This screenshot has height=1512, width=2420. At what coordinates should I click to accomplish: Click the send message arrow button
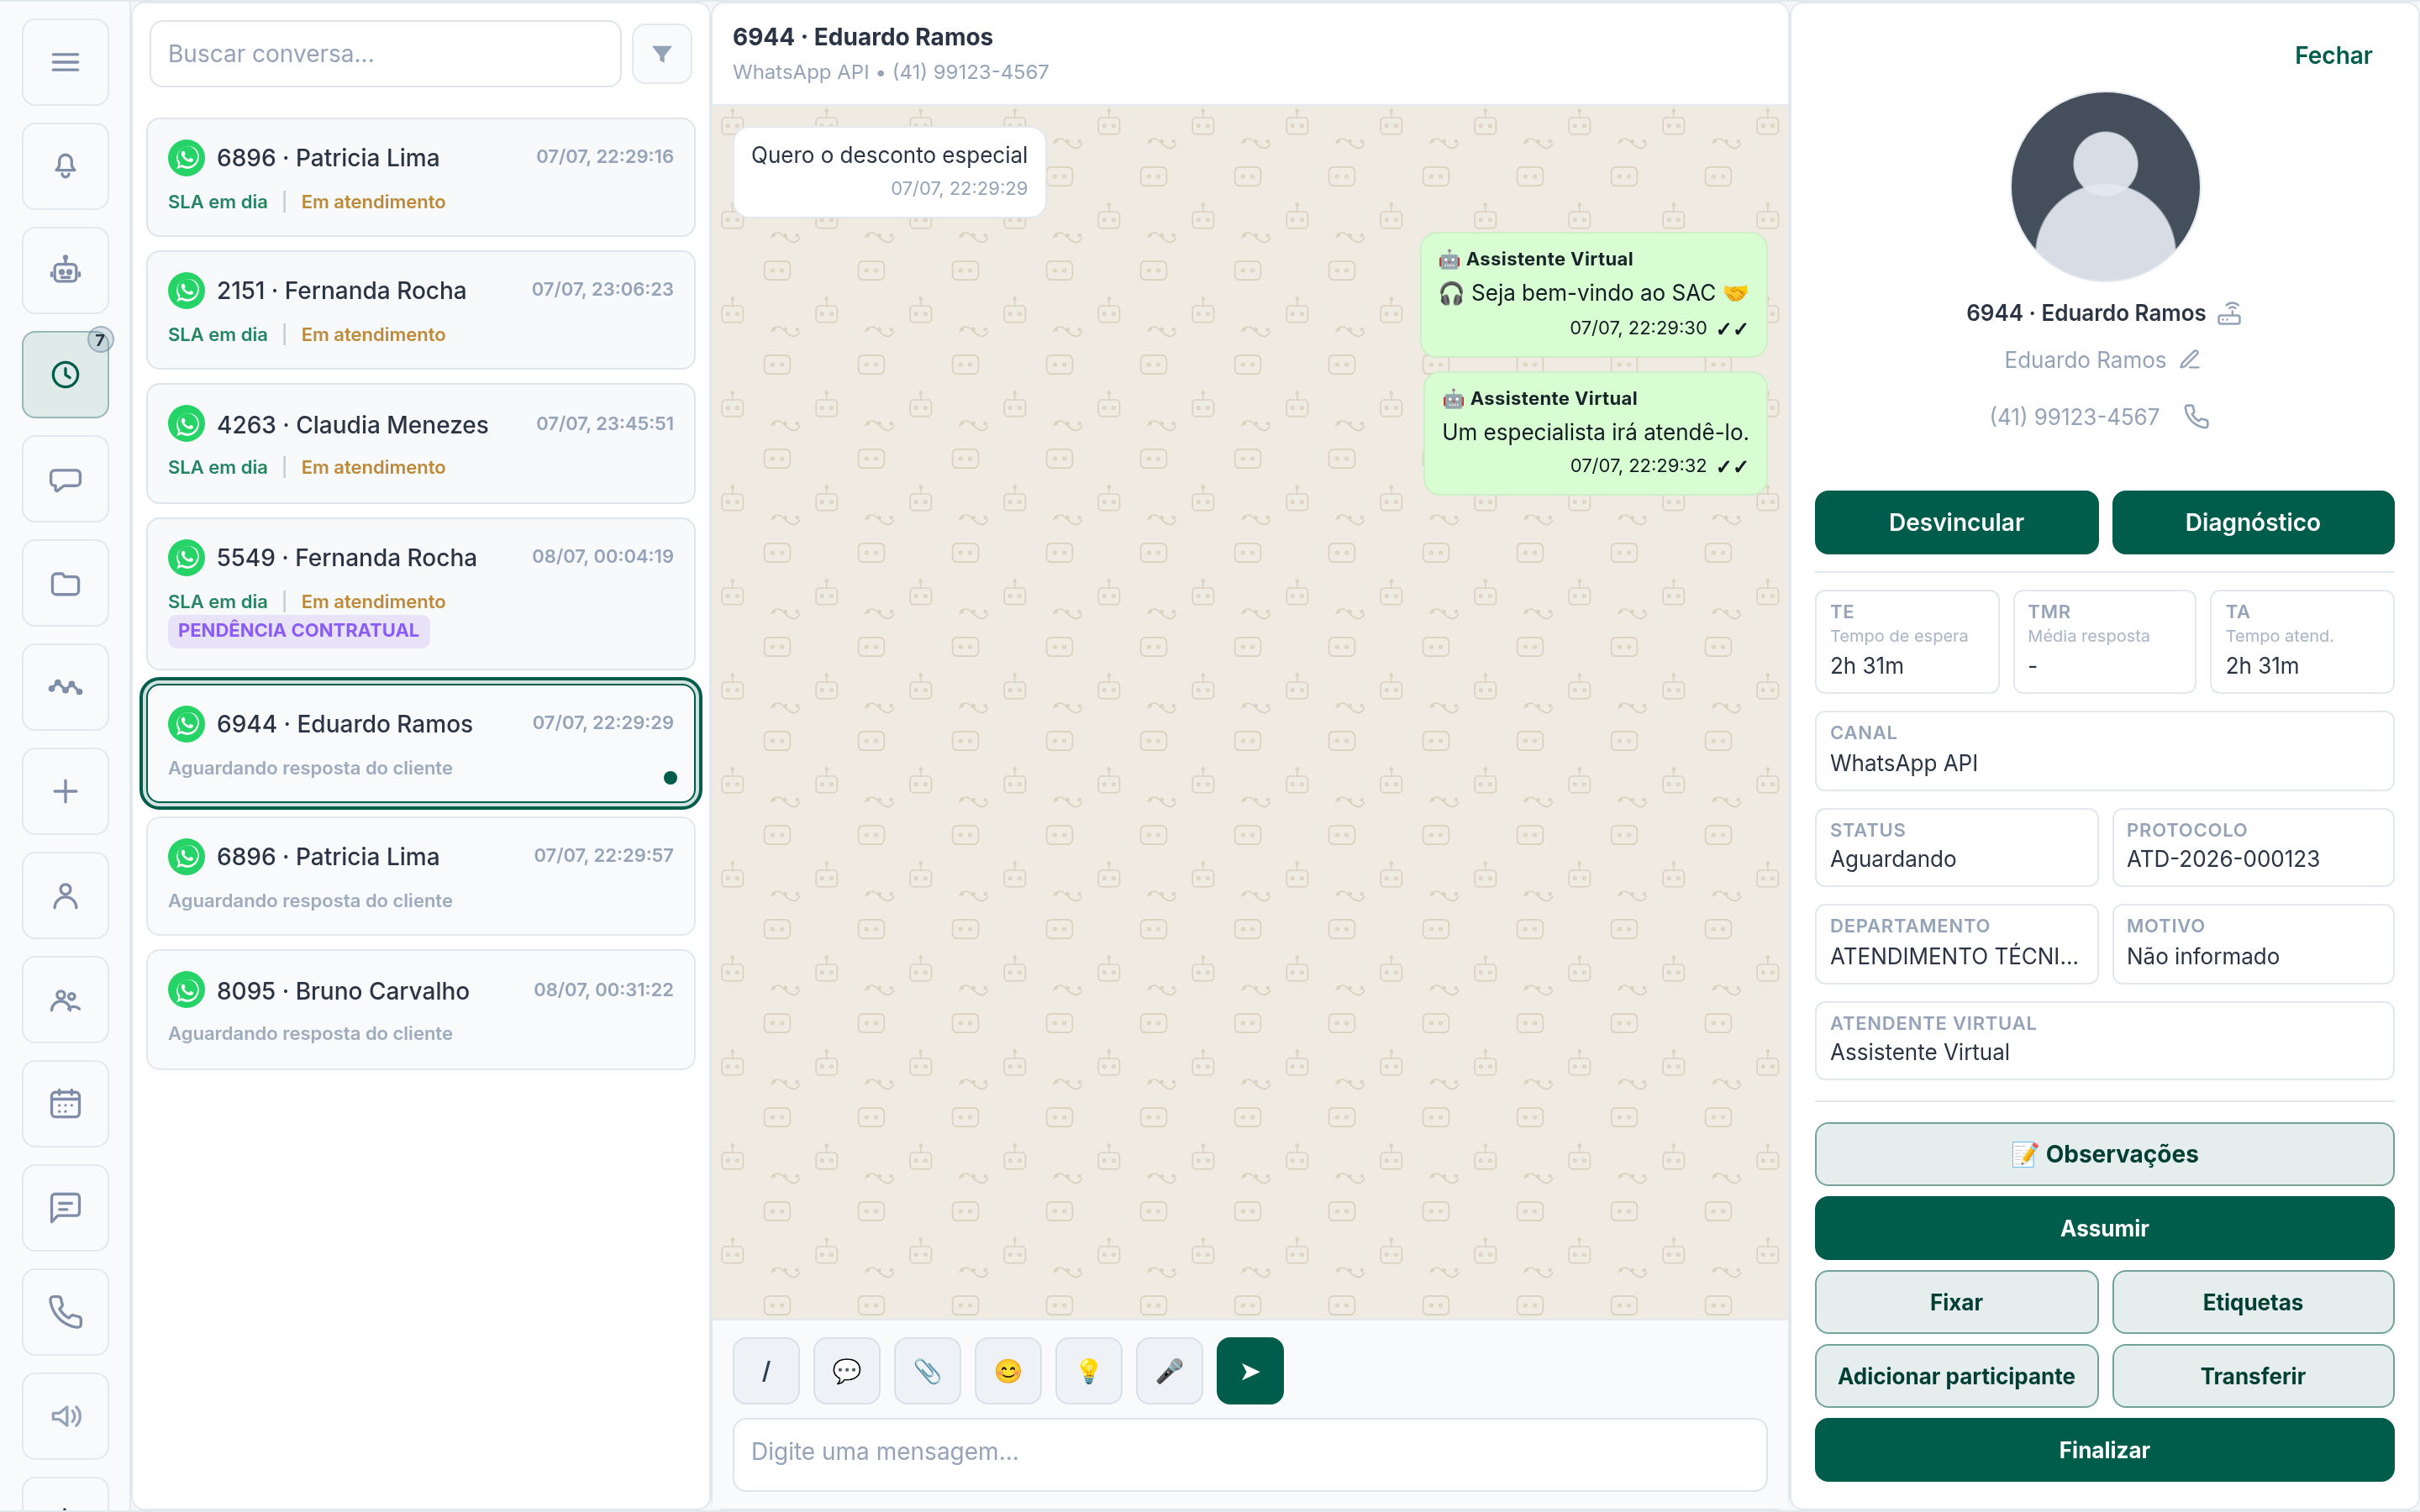click(1250, 1370)
